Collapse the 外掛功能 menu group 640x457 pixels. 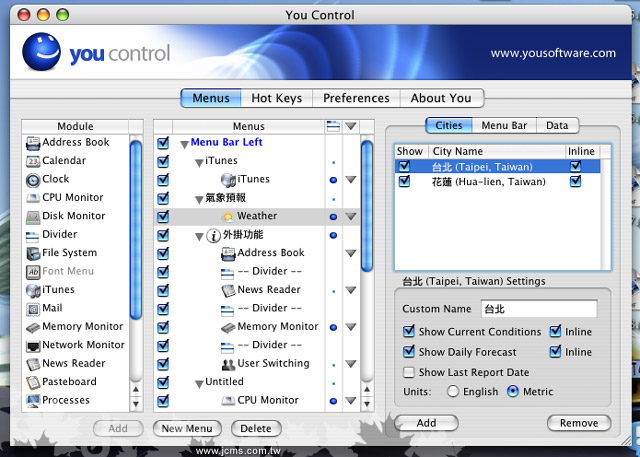(x=199, y=236)
